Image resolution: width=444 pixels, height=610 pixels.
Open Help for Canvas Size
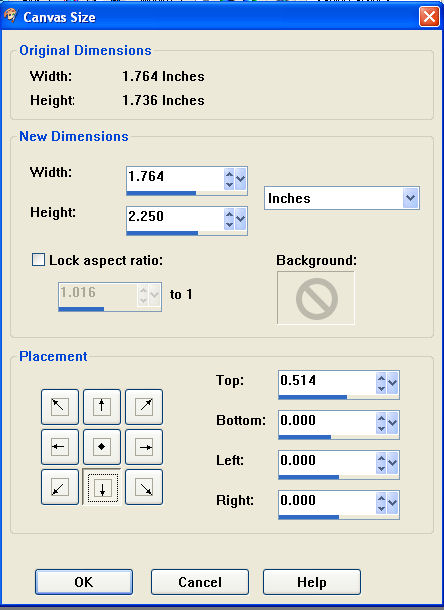point(312,582)
